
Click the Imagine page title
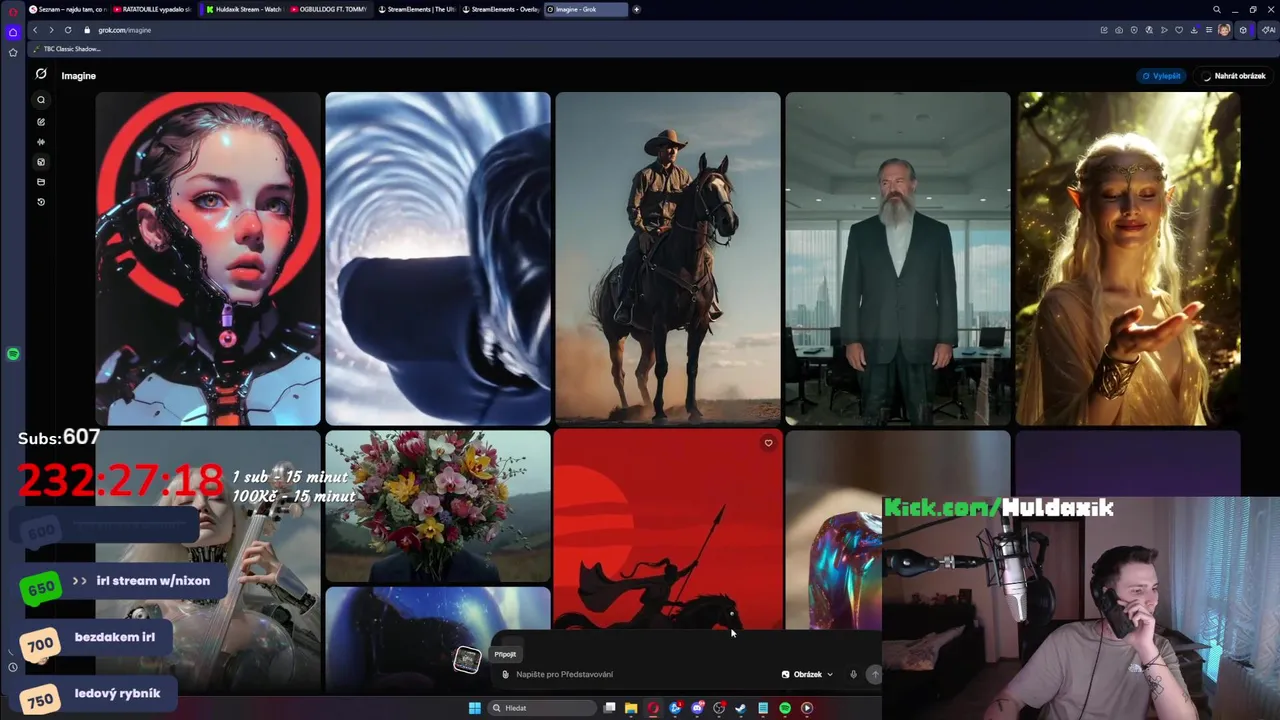[79, 76]
